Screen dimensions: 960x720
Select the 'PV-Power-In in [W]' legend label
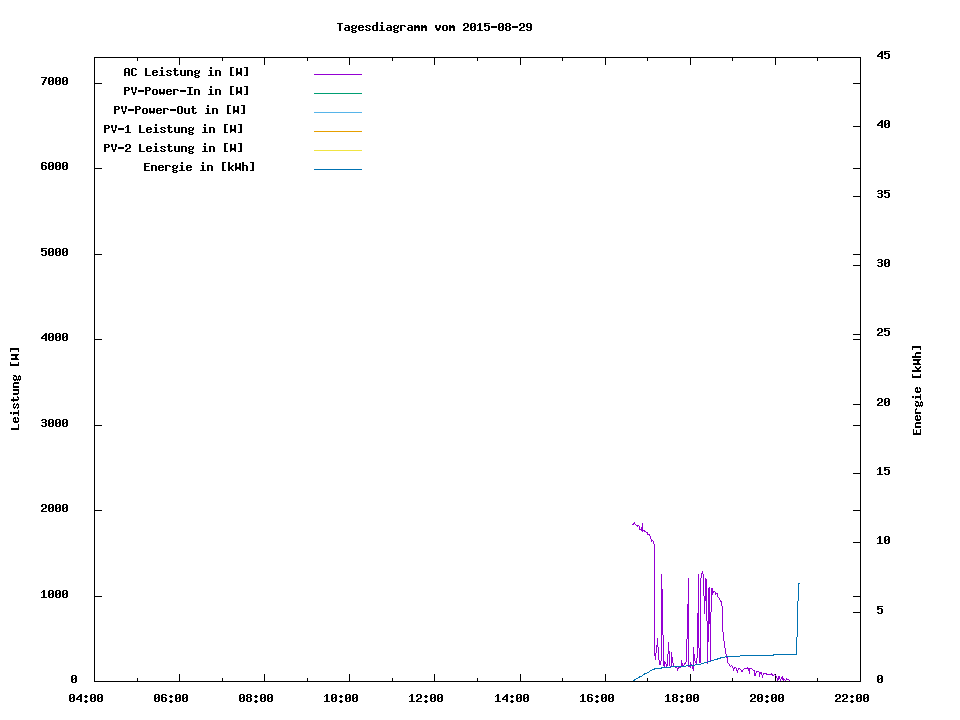tap(186, 91)
